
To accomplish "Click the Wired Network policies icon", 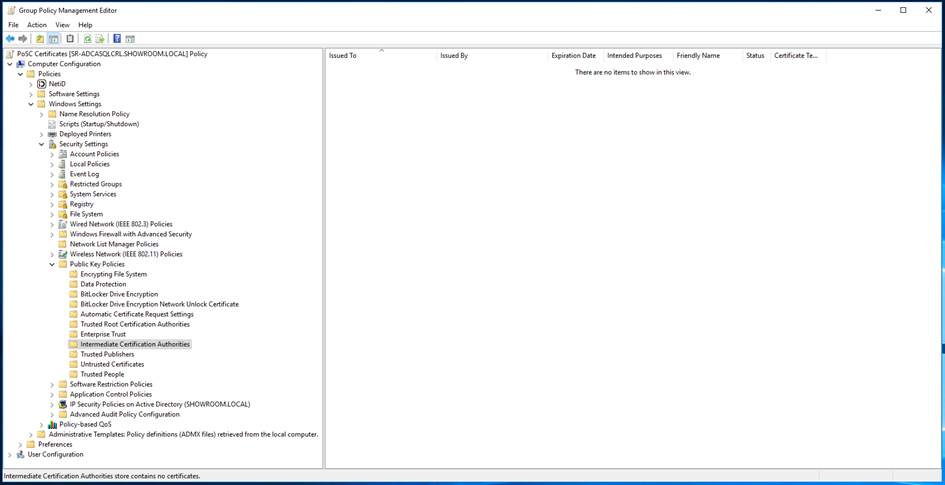I will (63, 224).
